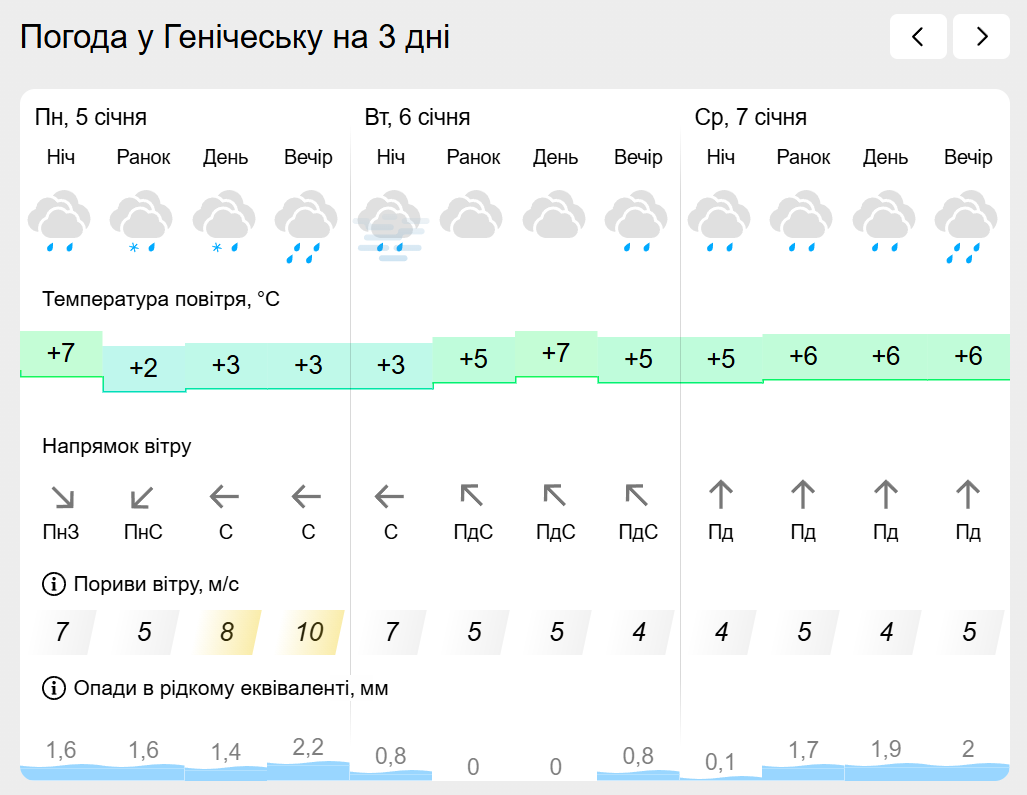Image resolution: width=1027 pixels, height=795 pixels.
Task: Select the Tuesday, 6 January heading
Action: click(417, 118)
